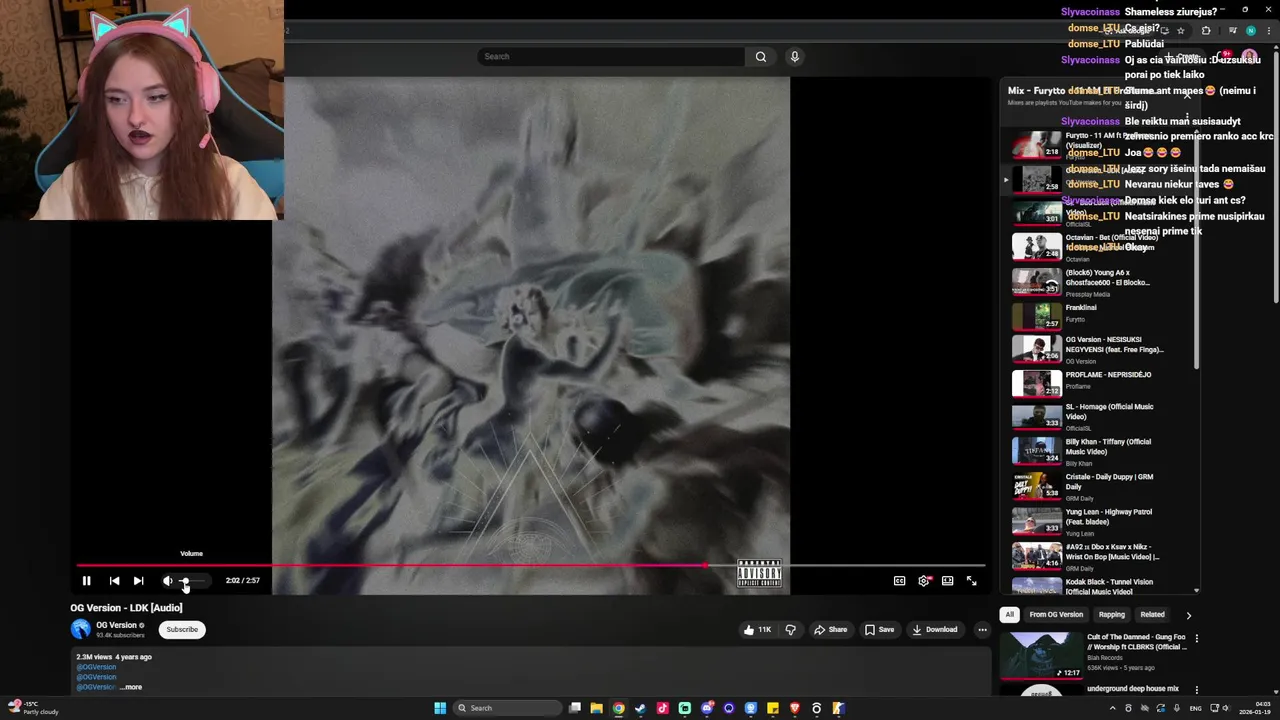Switch to Google Chrome on the taskbar

619,708
